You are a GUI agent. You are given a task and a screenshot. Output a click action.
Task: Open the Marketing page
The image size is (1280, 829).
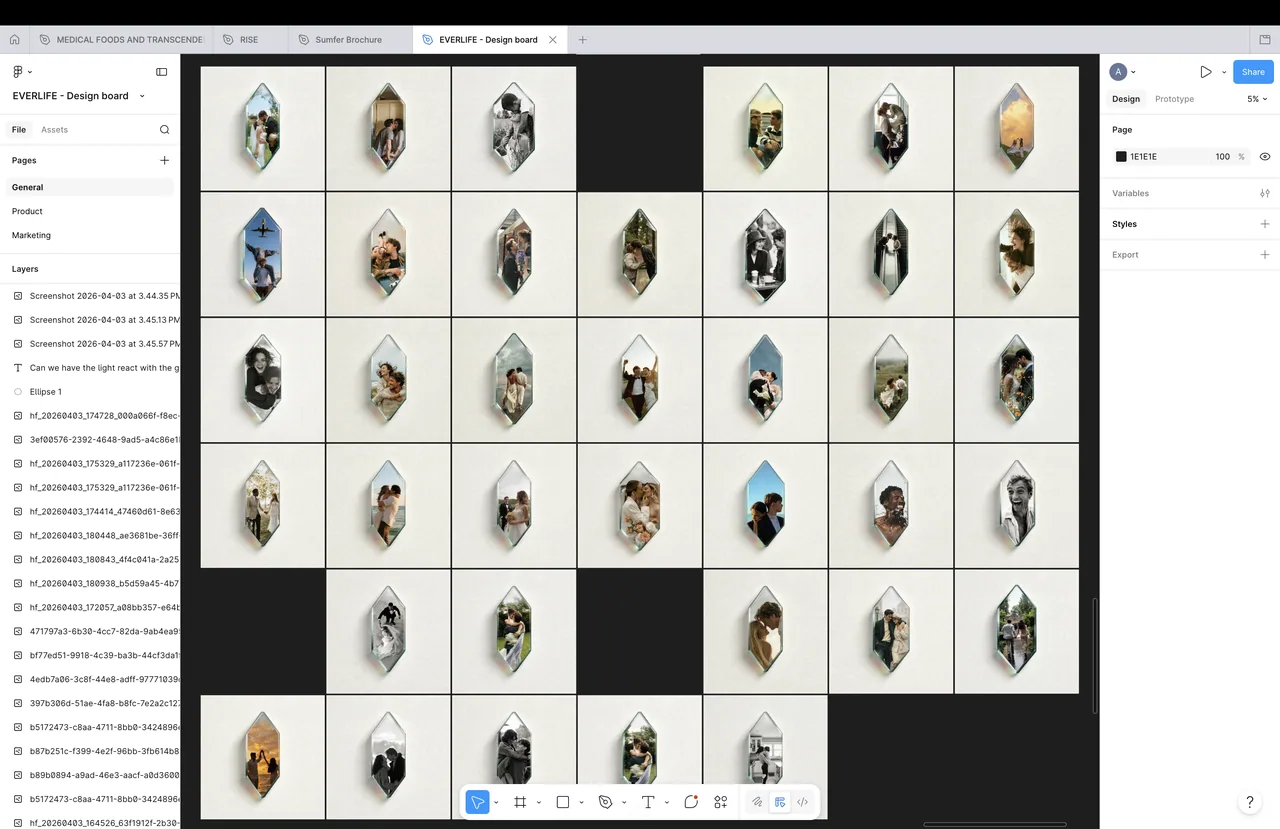click(x=31, y=235)
